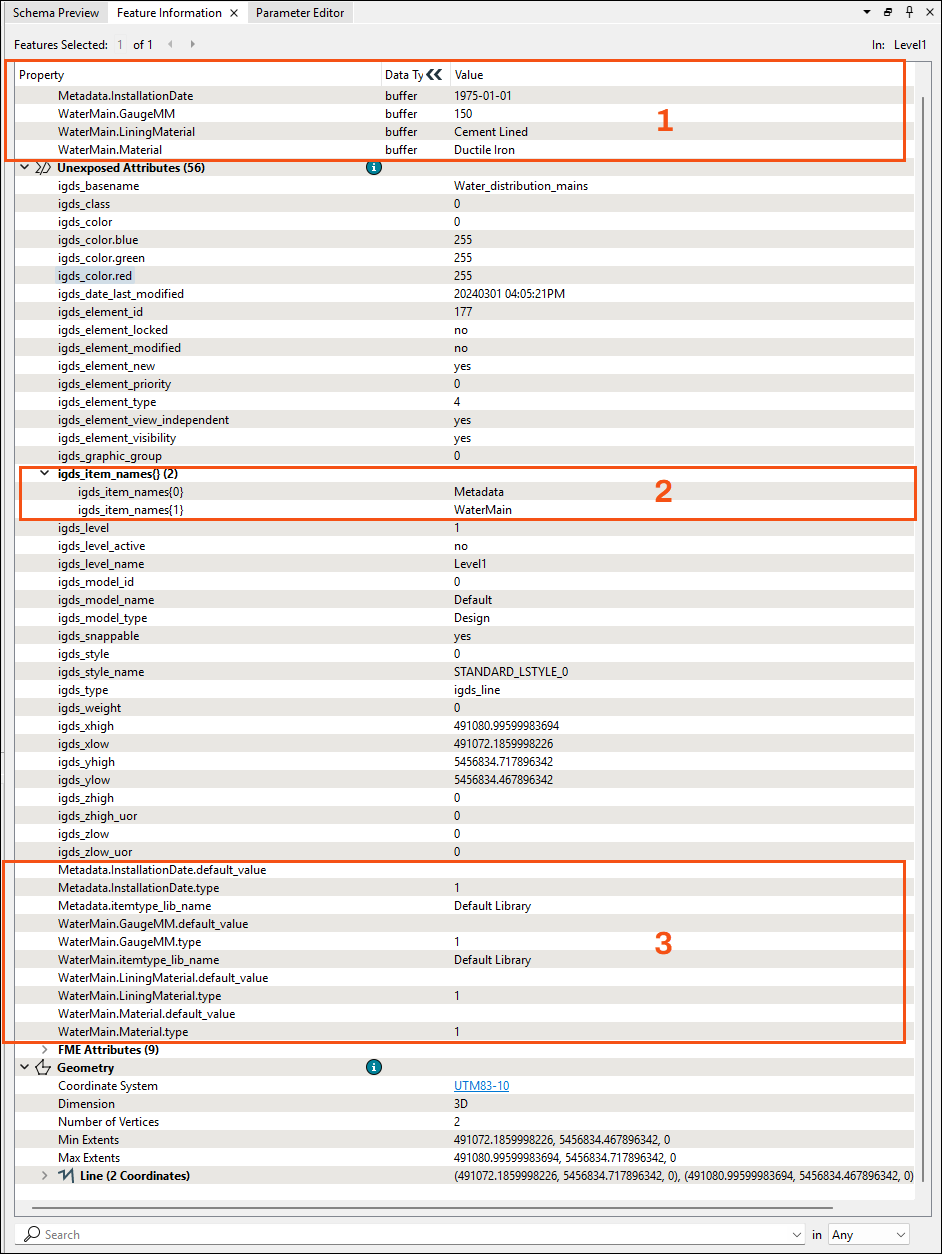Click the value 'igds_line'
Image resolution: width=942 pixels, height=1254 pixels.
pyautogui.click(x=477, y=690)
